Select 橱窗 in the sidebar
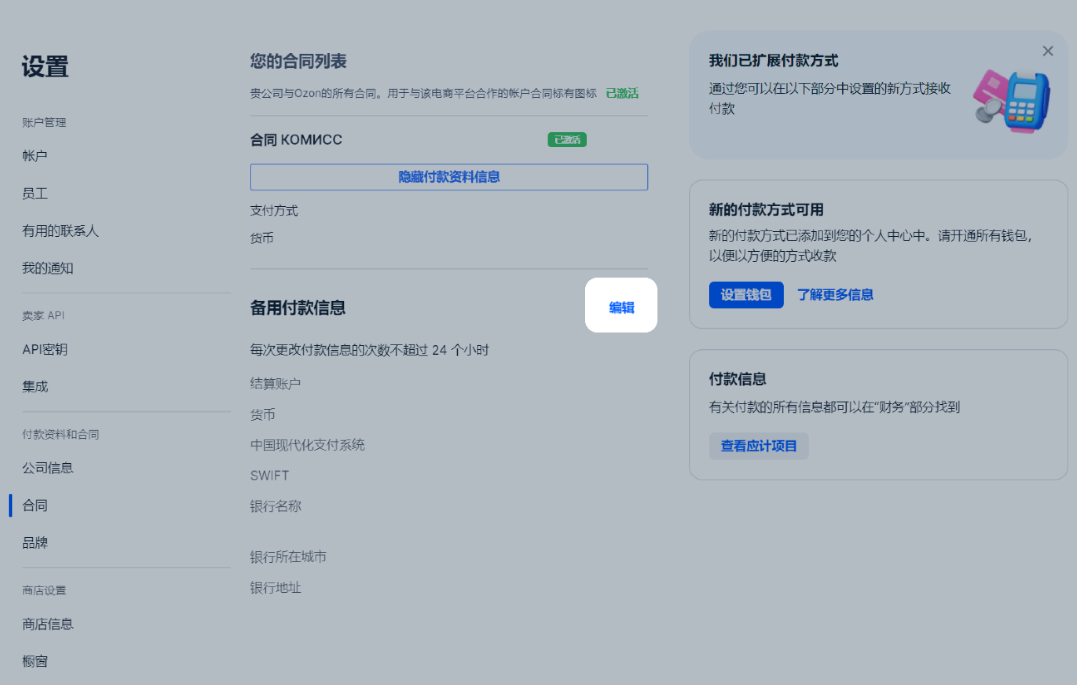The width and height of the screenshot is (1077, 685). pos(35,661)
